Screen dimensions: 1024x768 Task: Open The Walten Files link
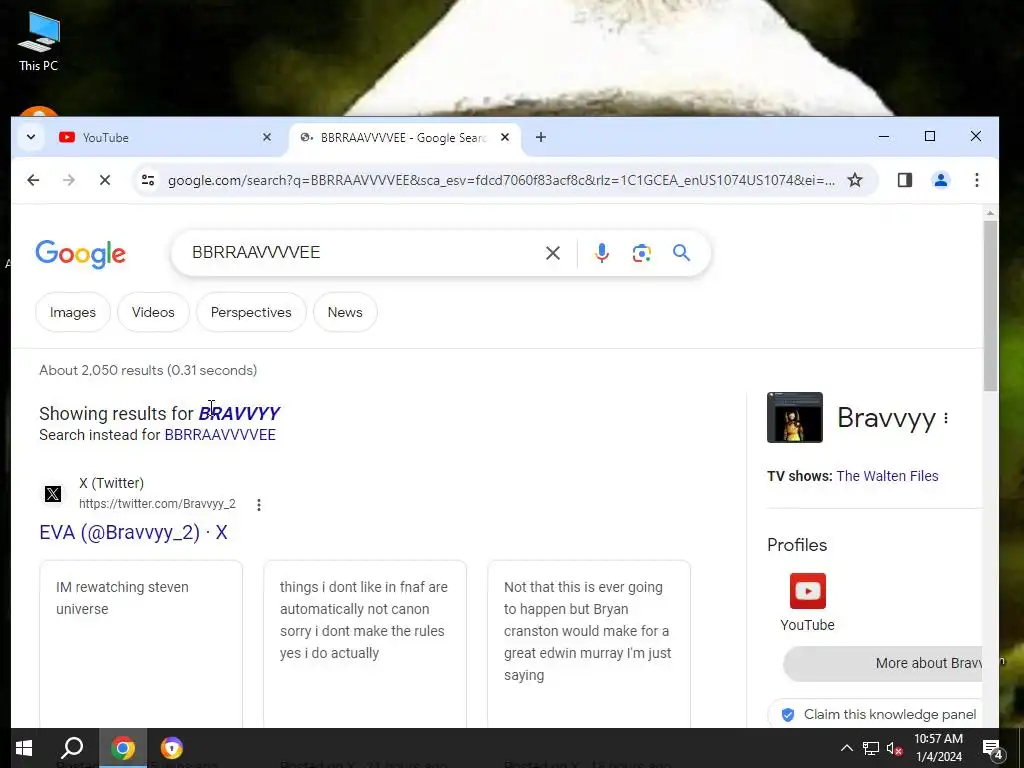coord(887,476)
